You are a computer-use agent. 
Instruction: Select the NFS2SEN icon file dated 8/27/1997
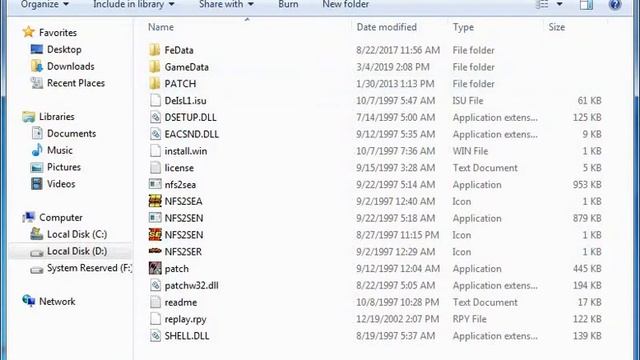click(155, 235)
